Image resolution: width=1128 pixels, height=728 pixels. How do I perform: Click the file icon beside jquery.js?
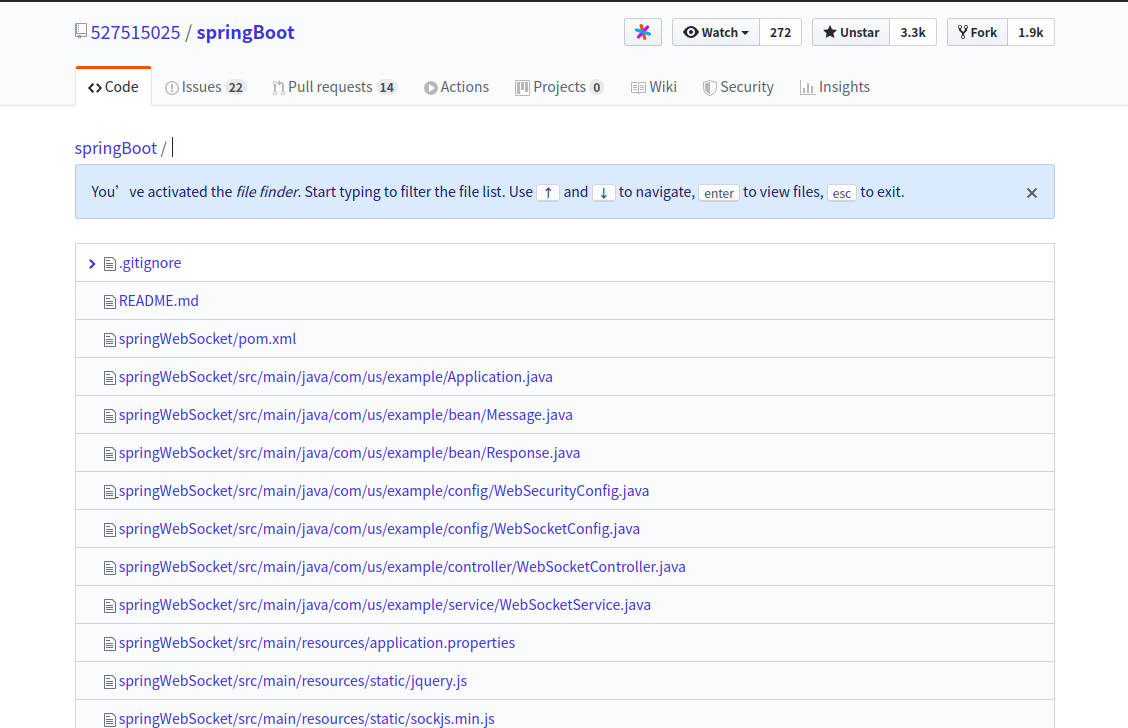pyautogui.click(x=109, y=682)
